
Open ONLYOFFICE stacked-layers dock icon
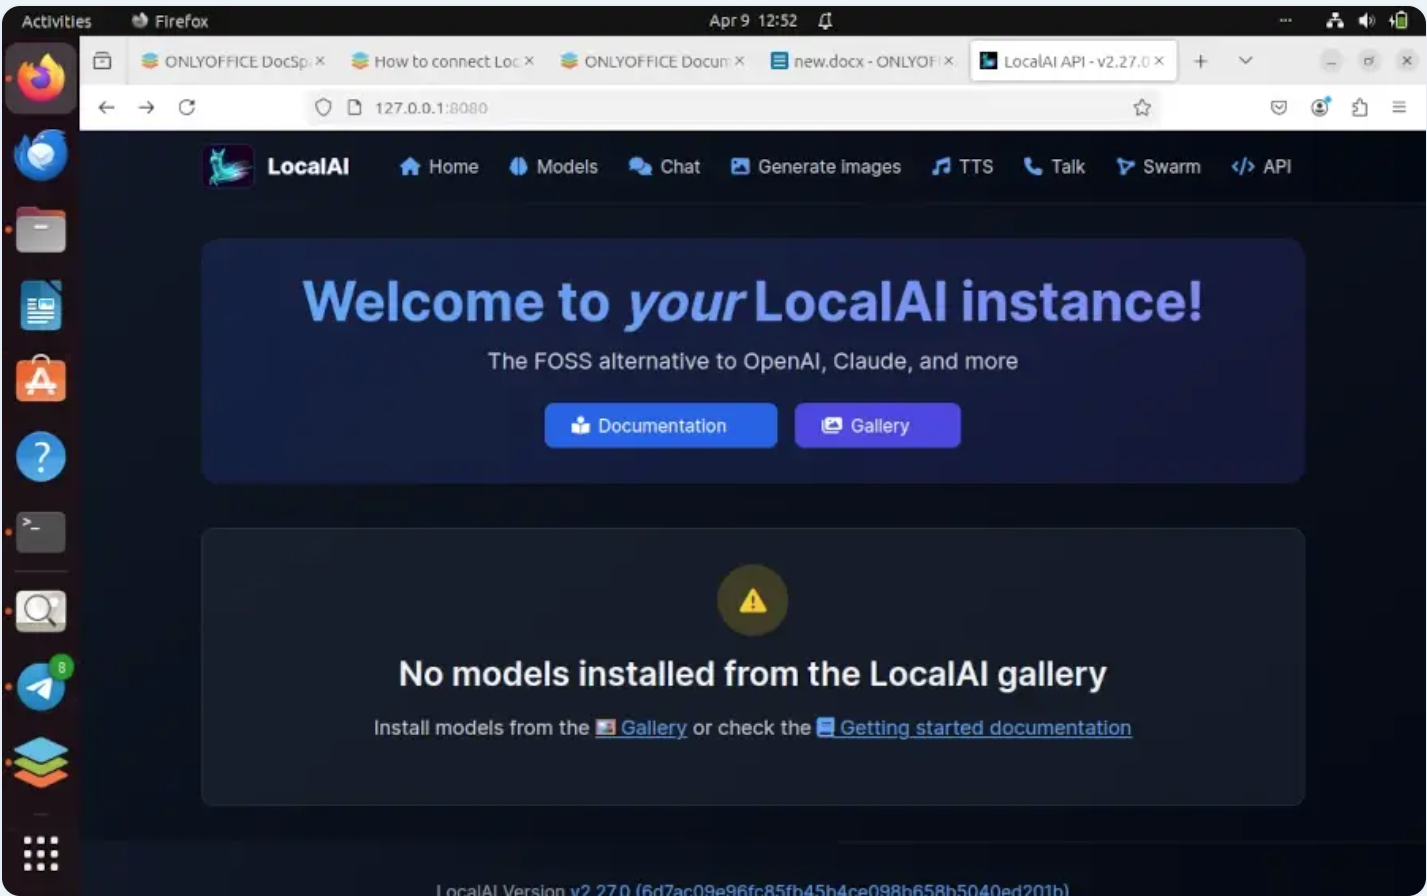pyautogui.click(x=41, y=762)
